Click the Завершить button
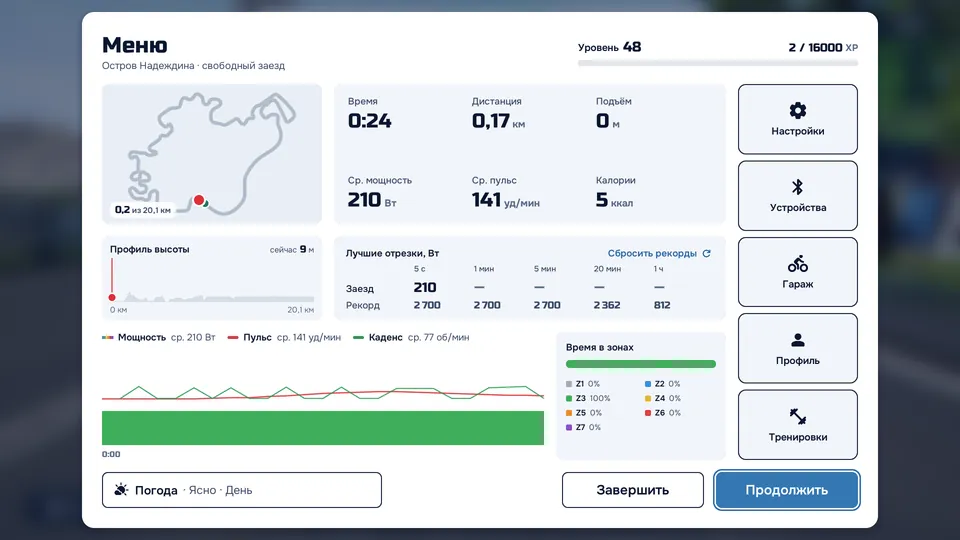The image size is (960, 540). tap(632, 490)
